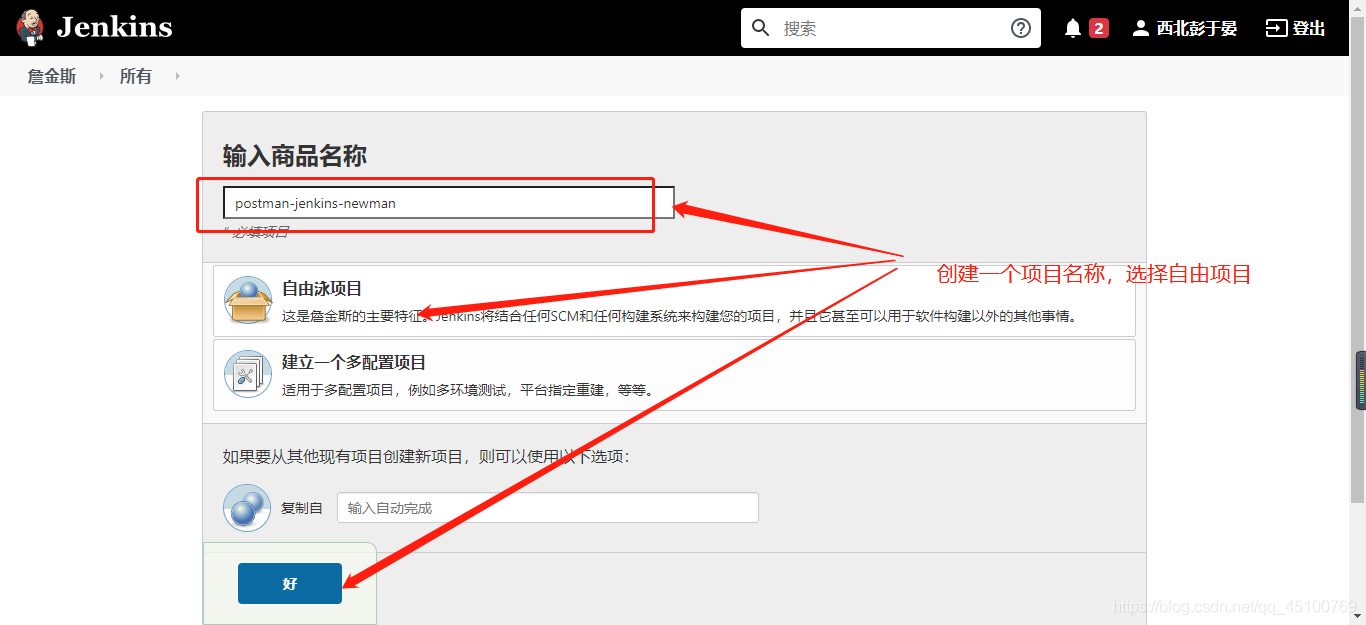Open user page 西北彭于晏
The width and height of the screenshot is (1366, 625).
coord(1197,28)
